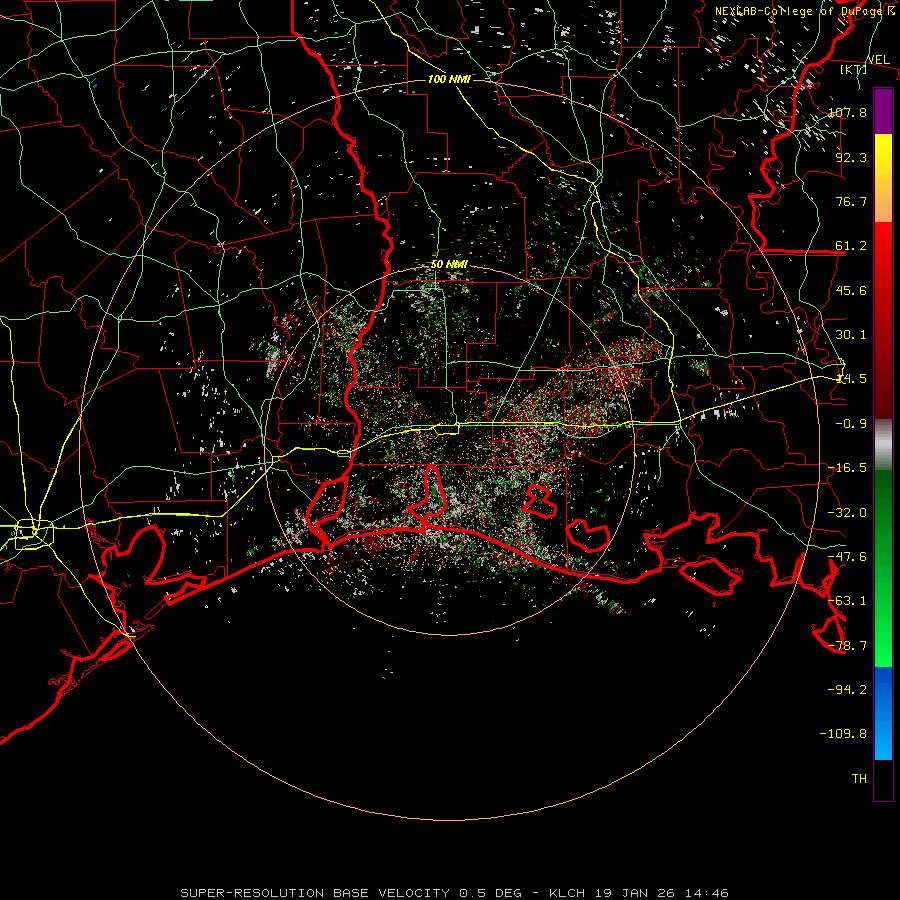Select the -47.6 scale value

(847, 557)
